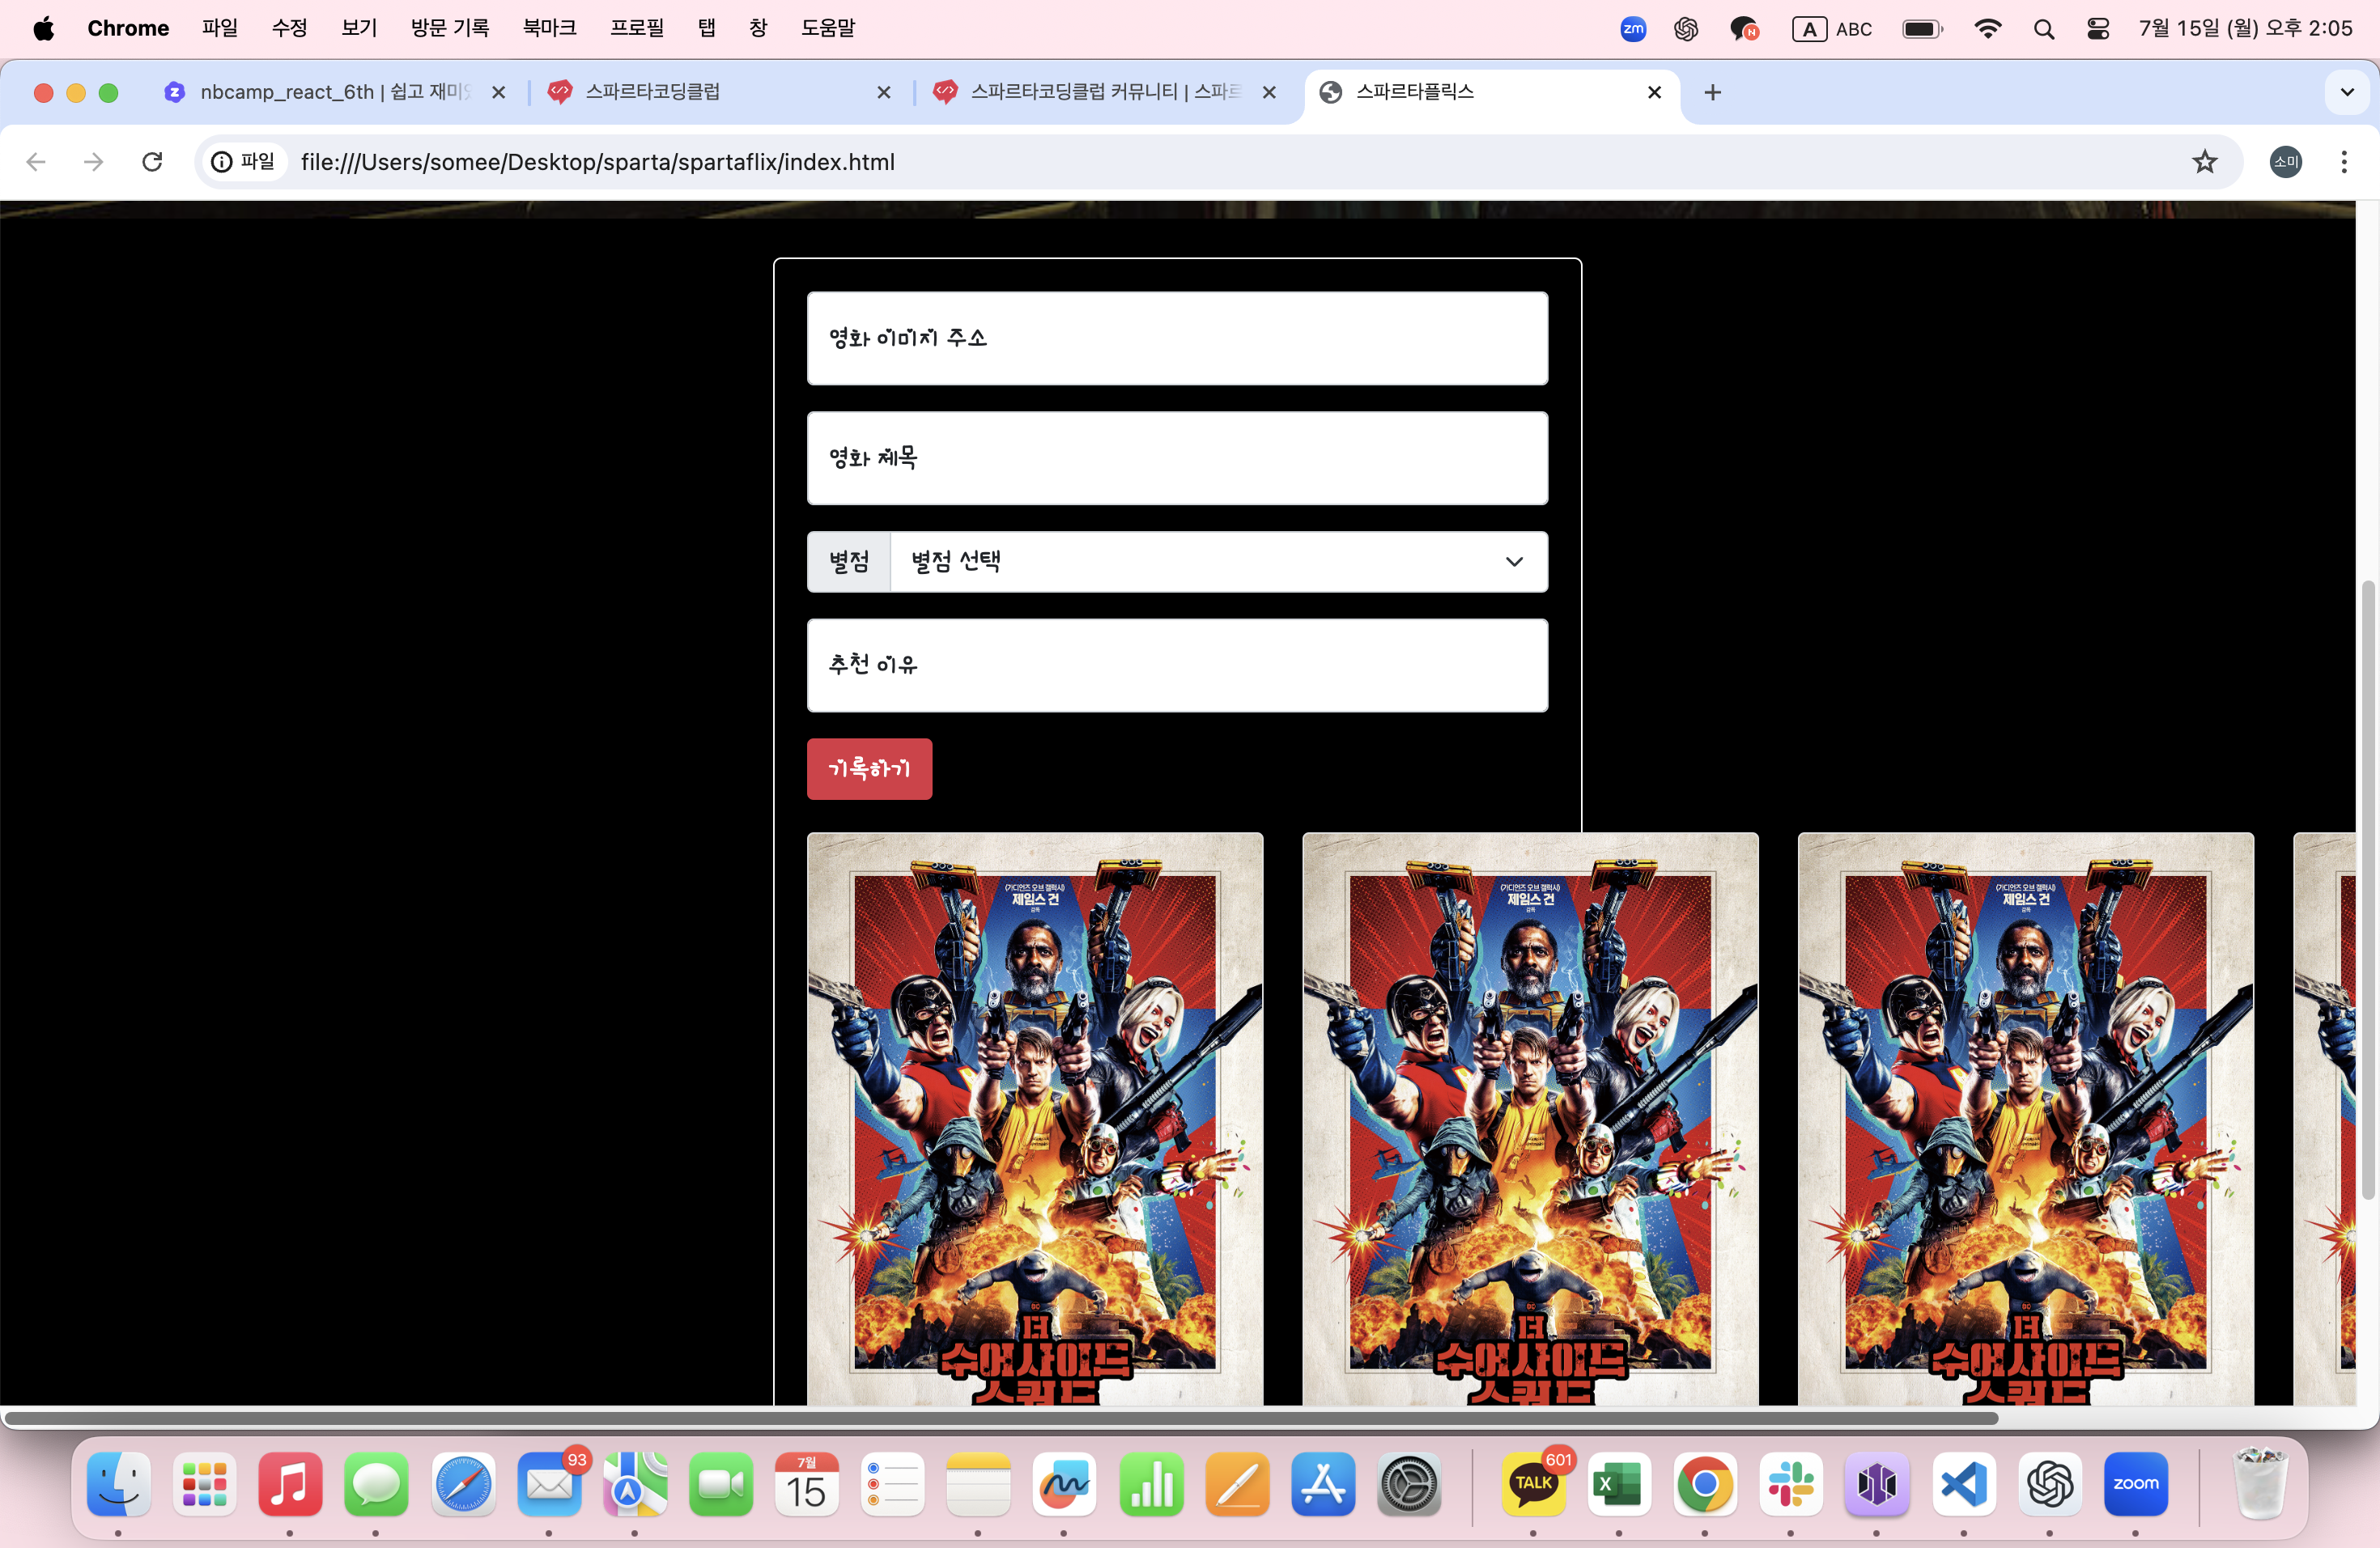Open Calendar showing the 15th

pyautogui.click(x=806, y=1484)
